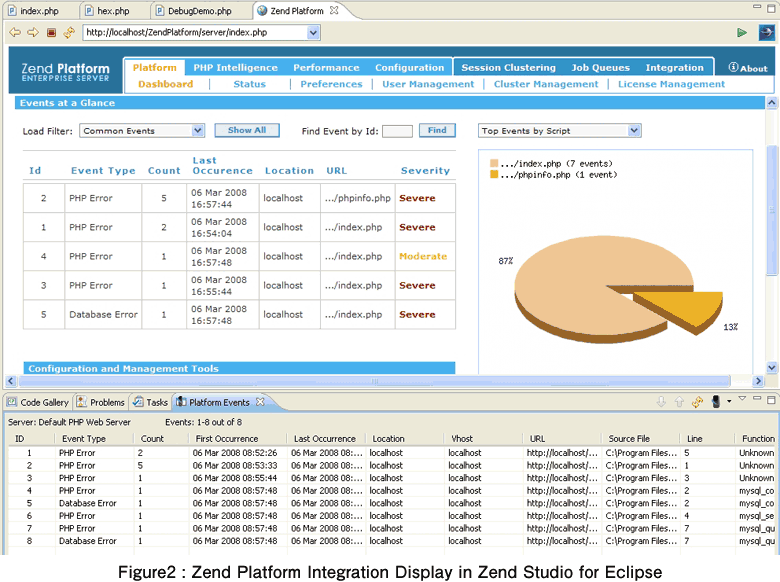The width and height of the screenshot is (780, 582).
Task: Select Database Error row with ID 5 in events view
Action: coord(391,503)
